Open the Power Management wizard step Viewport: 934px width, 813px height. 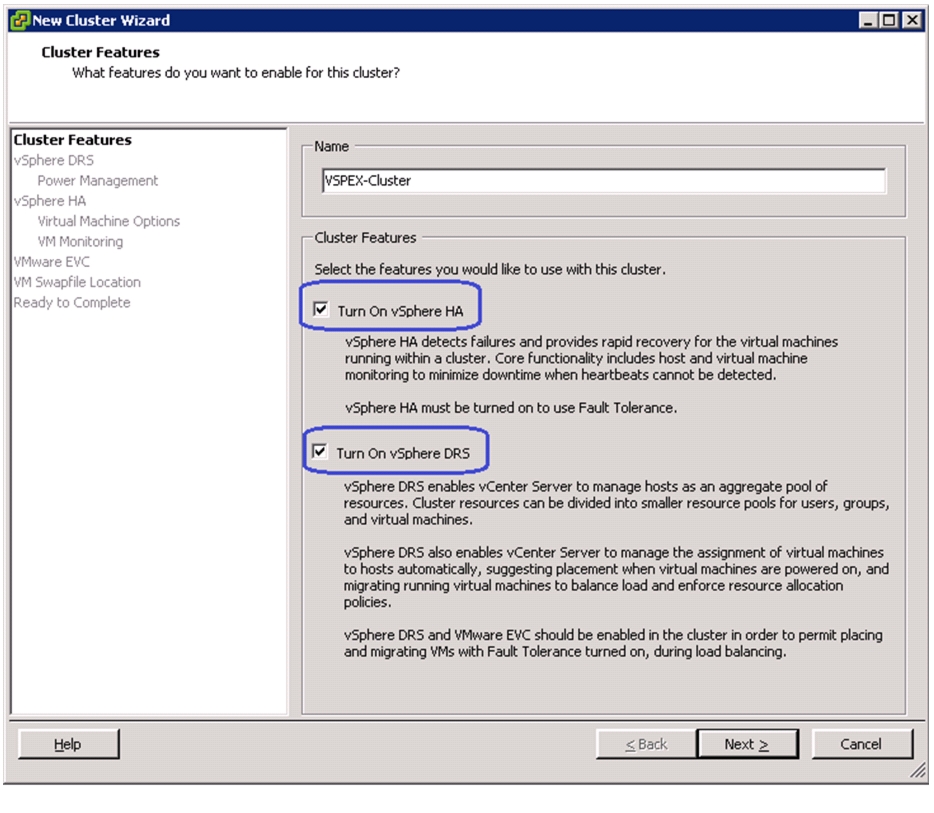point(98,180)
